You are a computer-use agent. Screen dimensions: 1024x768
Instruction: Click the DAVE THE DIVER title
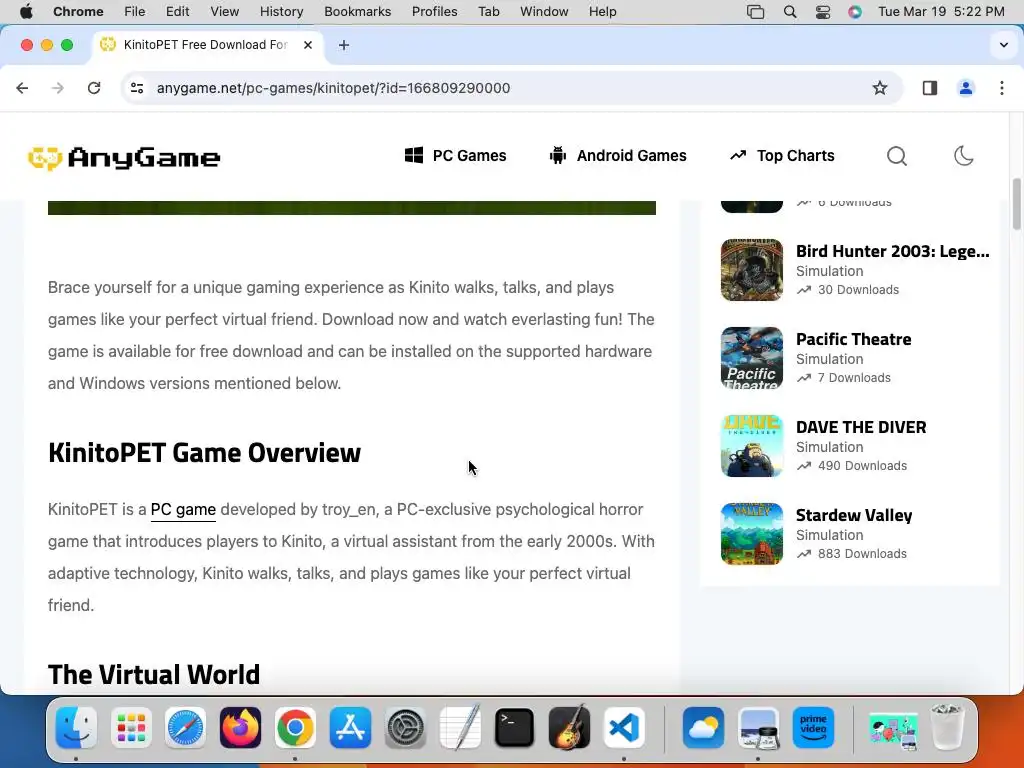coord(861,427)
